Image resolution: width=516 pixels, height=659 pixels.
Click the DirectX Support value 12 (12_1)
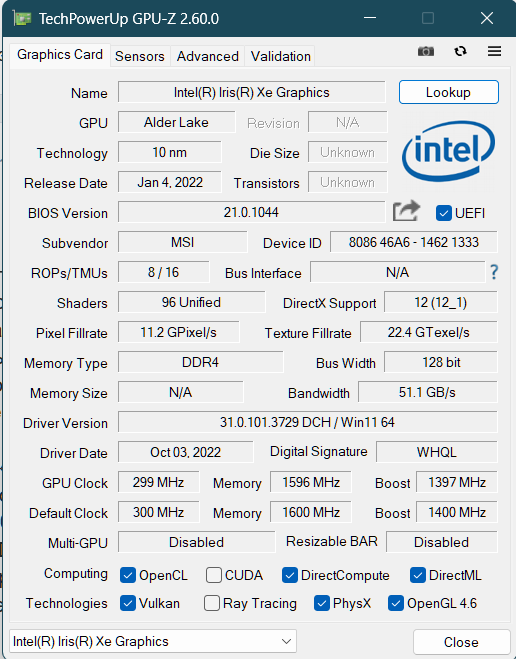click(x=441, y=303)
